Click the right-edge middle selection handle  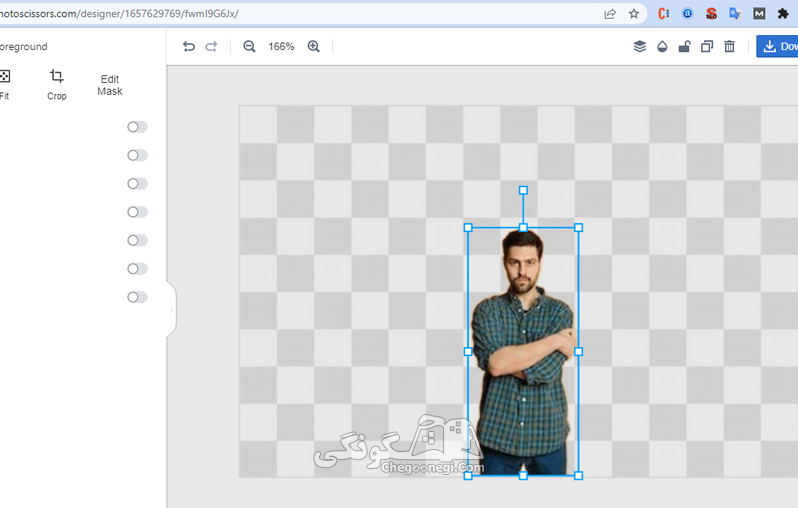tap(579, 351)
